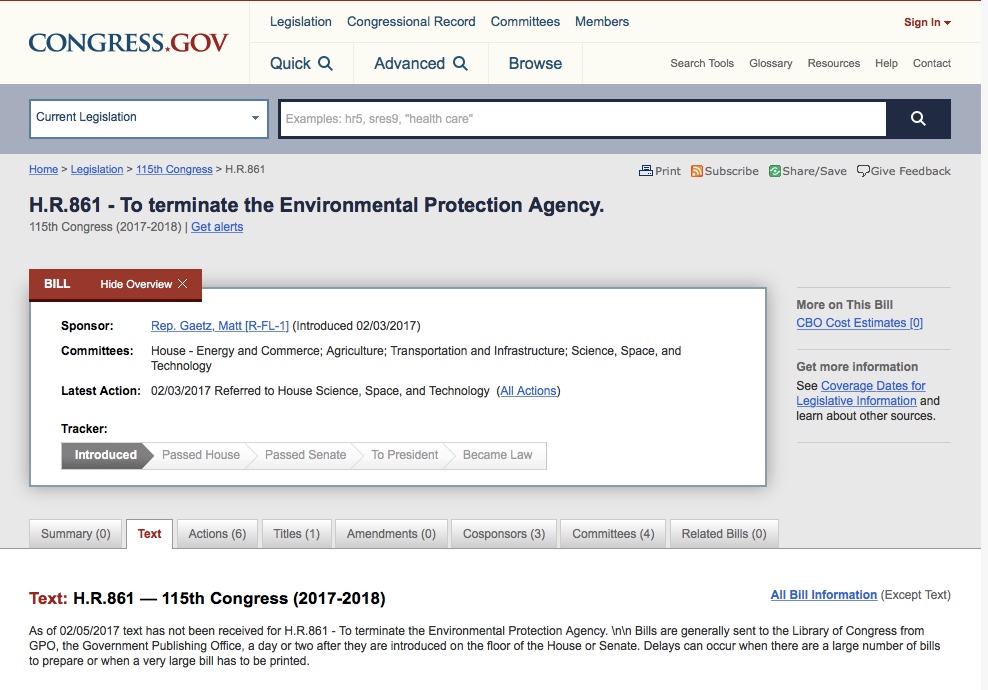Open the All Actions link
The width and height of the screenshot is (988, 690).
(528, 391)
